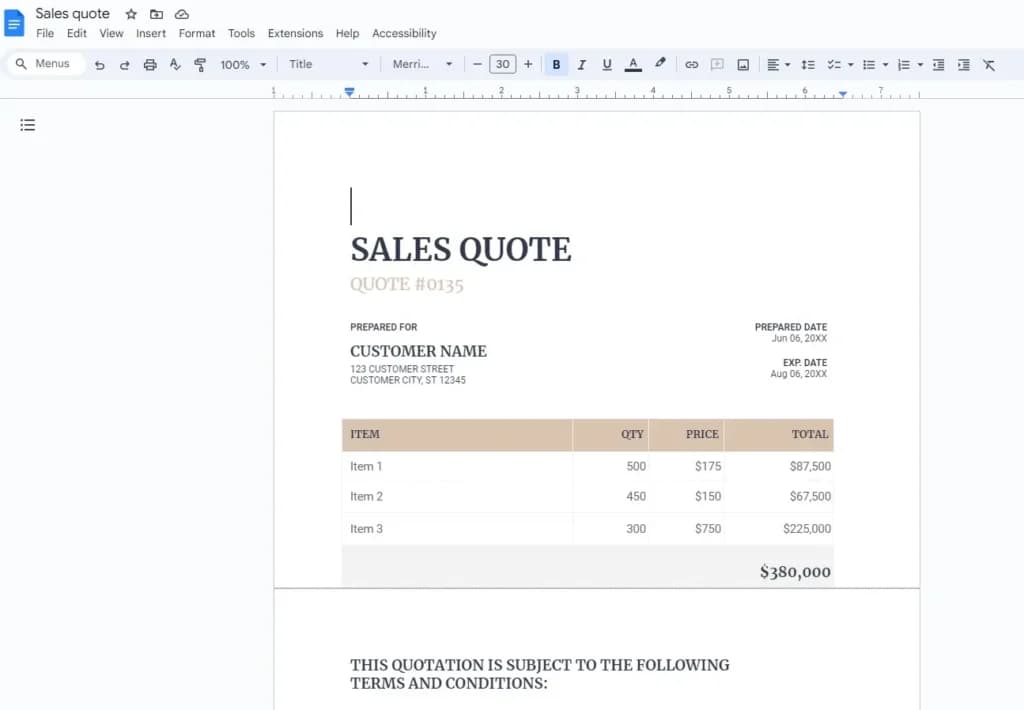Increase font size with plus button
The height and width of the screenshot is (710, 1024).
pos(528,64)
